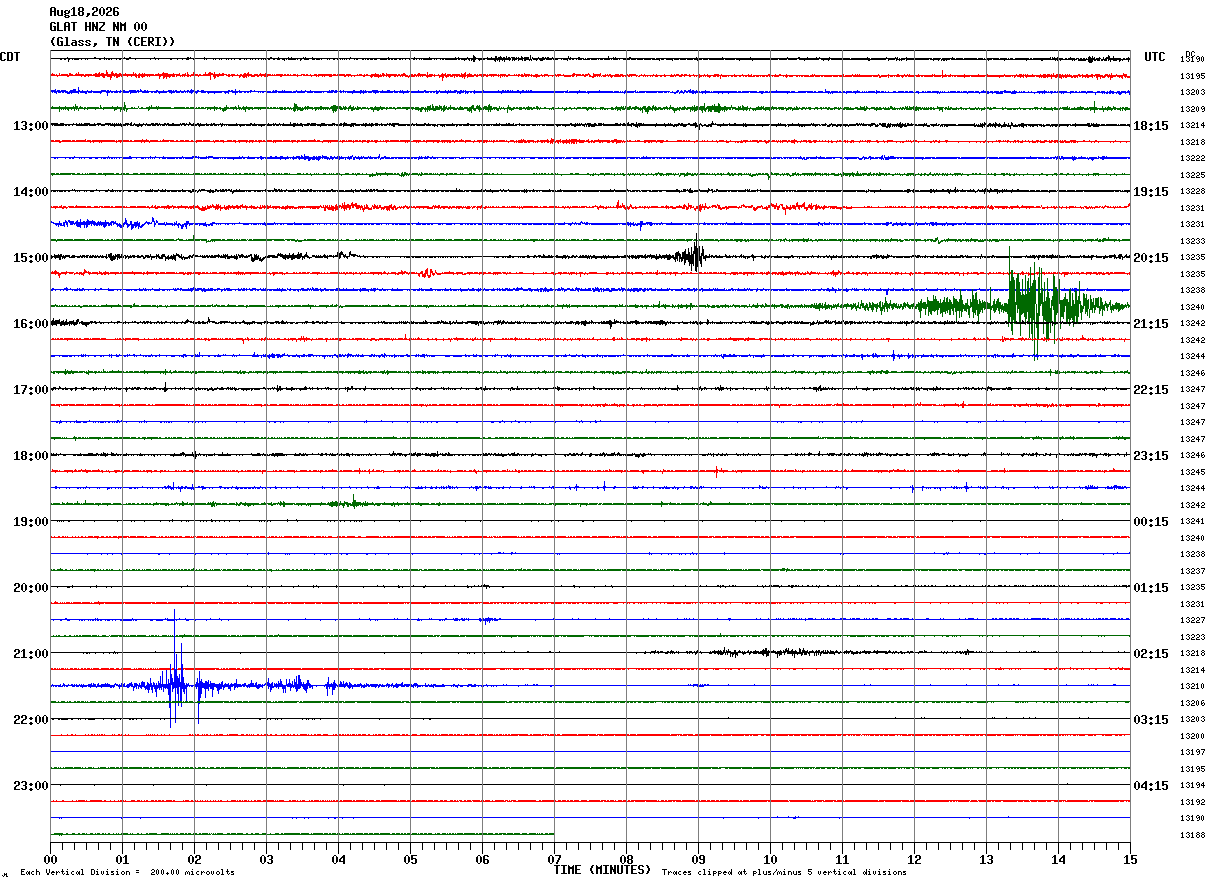The height and width of the screenshot is (886, 1210).
Task: Click the 04:15 UTC time label
Action: pyautogui.click(x=1151, y=785)
